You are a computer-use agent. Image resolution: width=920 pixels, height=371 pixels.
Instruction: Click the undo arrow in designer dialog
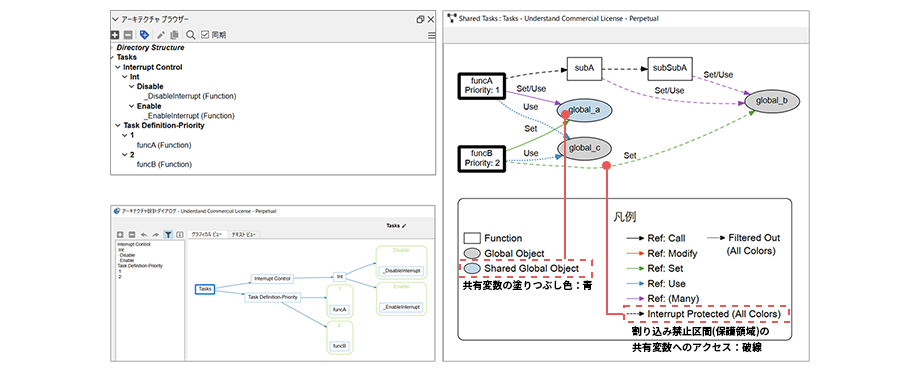[x=144, y=234]
